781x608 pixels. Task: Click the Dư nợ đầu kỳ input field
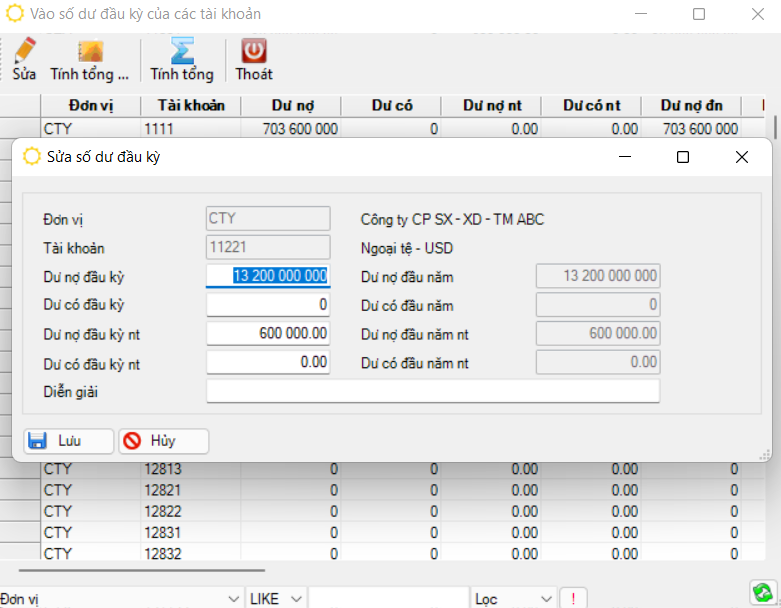pos(268,277)
